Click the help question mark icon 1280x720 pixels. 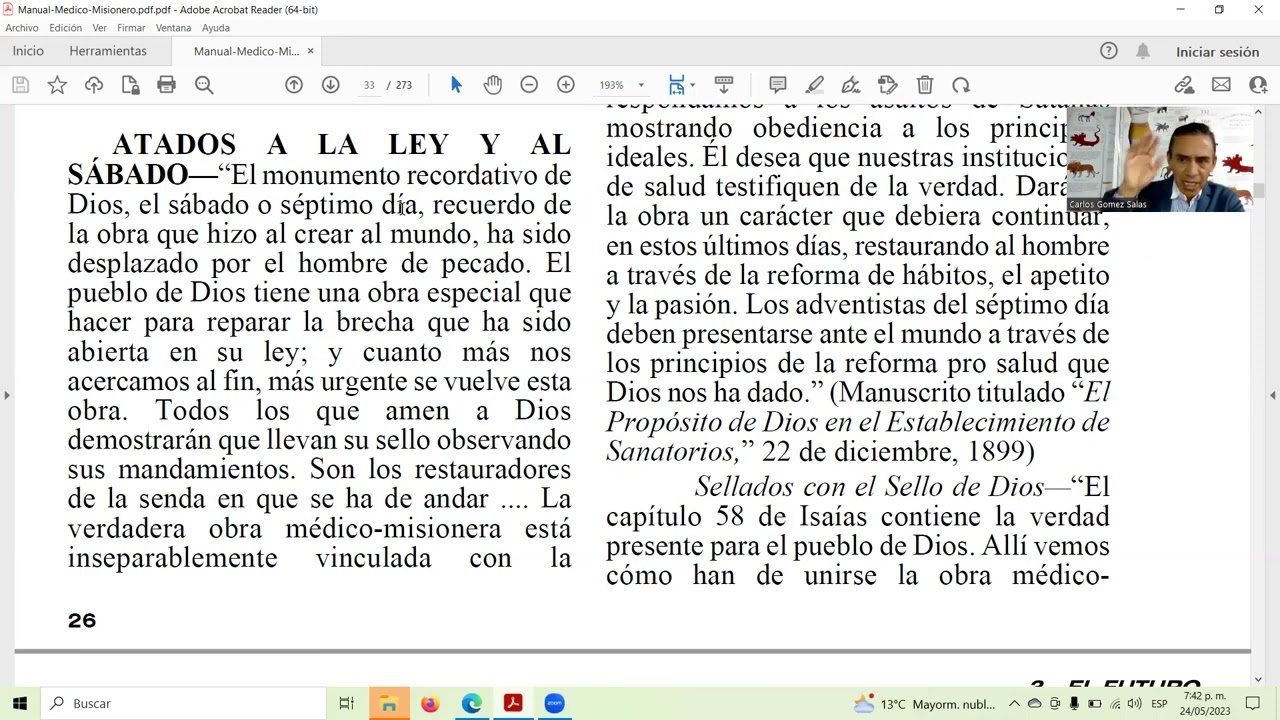click(x=1109, y=51)
